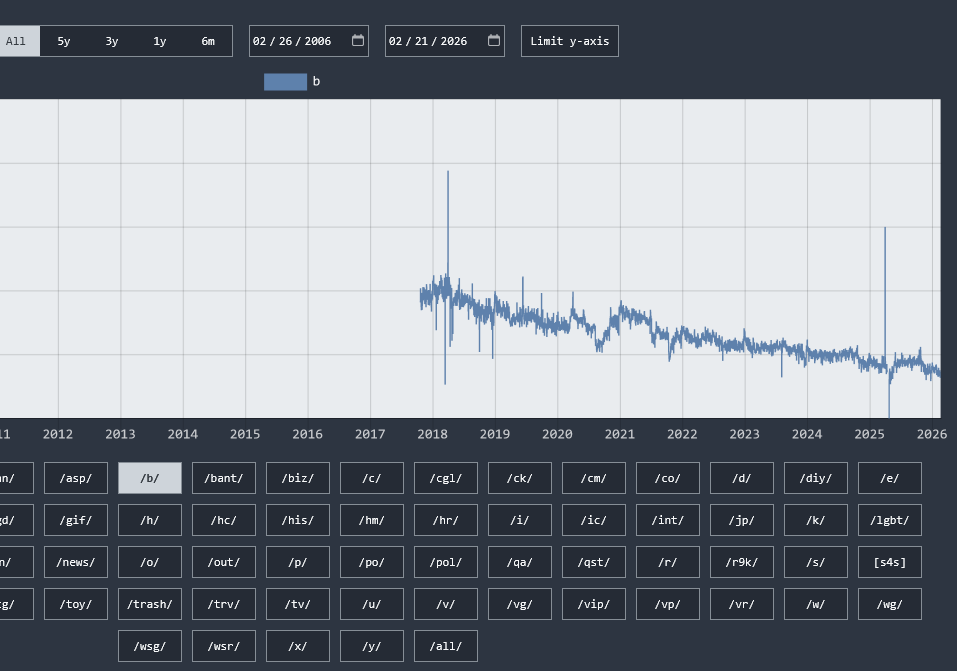Open the start date calendar picker icon
The width and height of the screenshot is (957, 671).
358,40
